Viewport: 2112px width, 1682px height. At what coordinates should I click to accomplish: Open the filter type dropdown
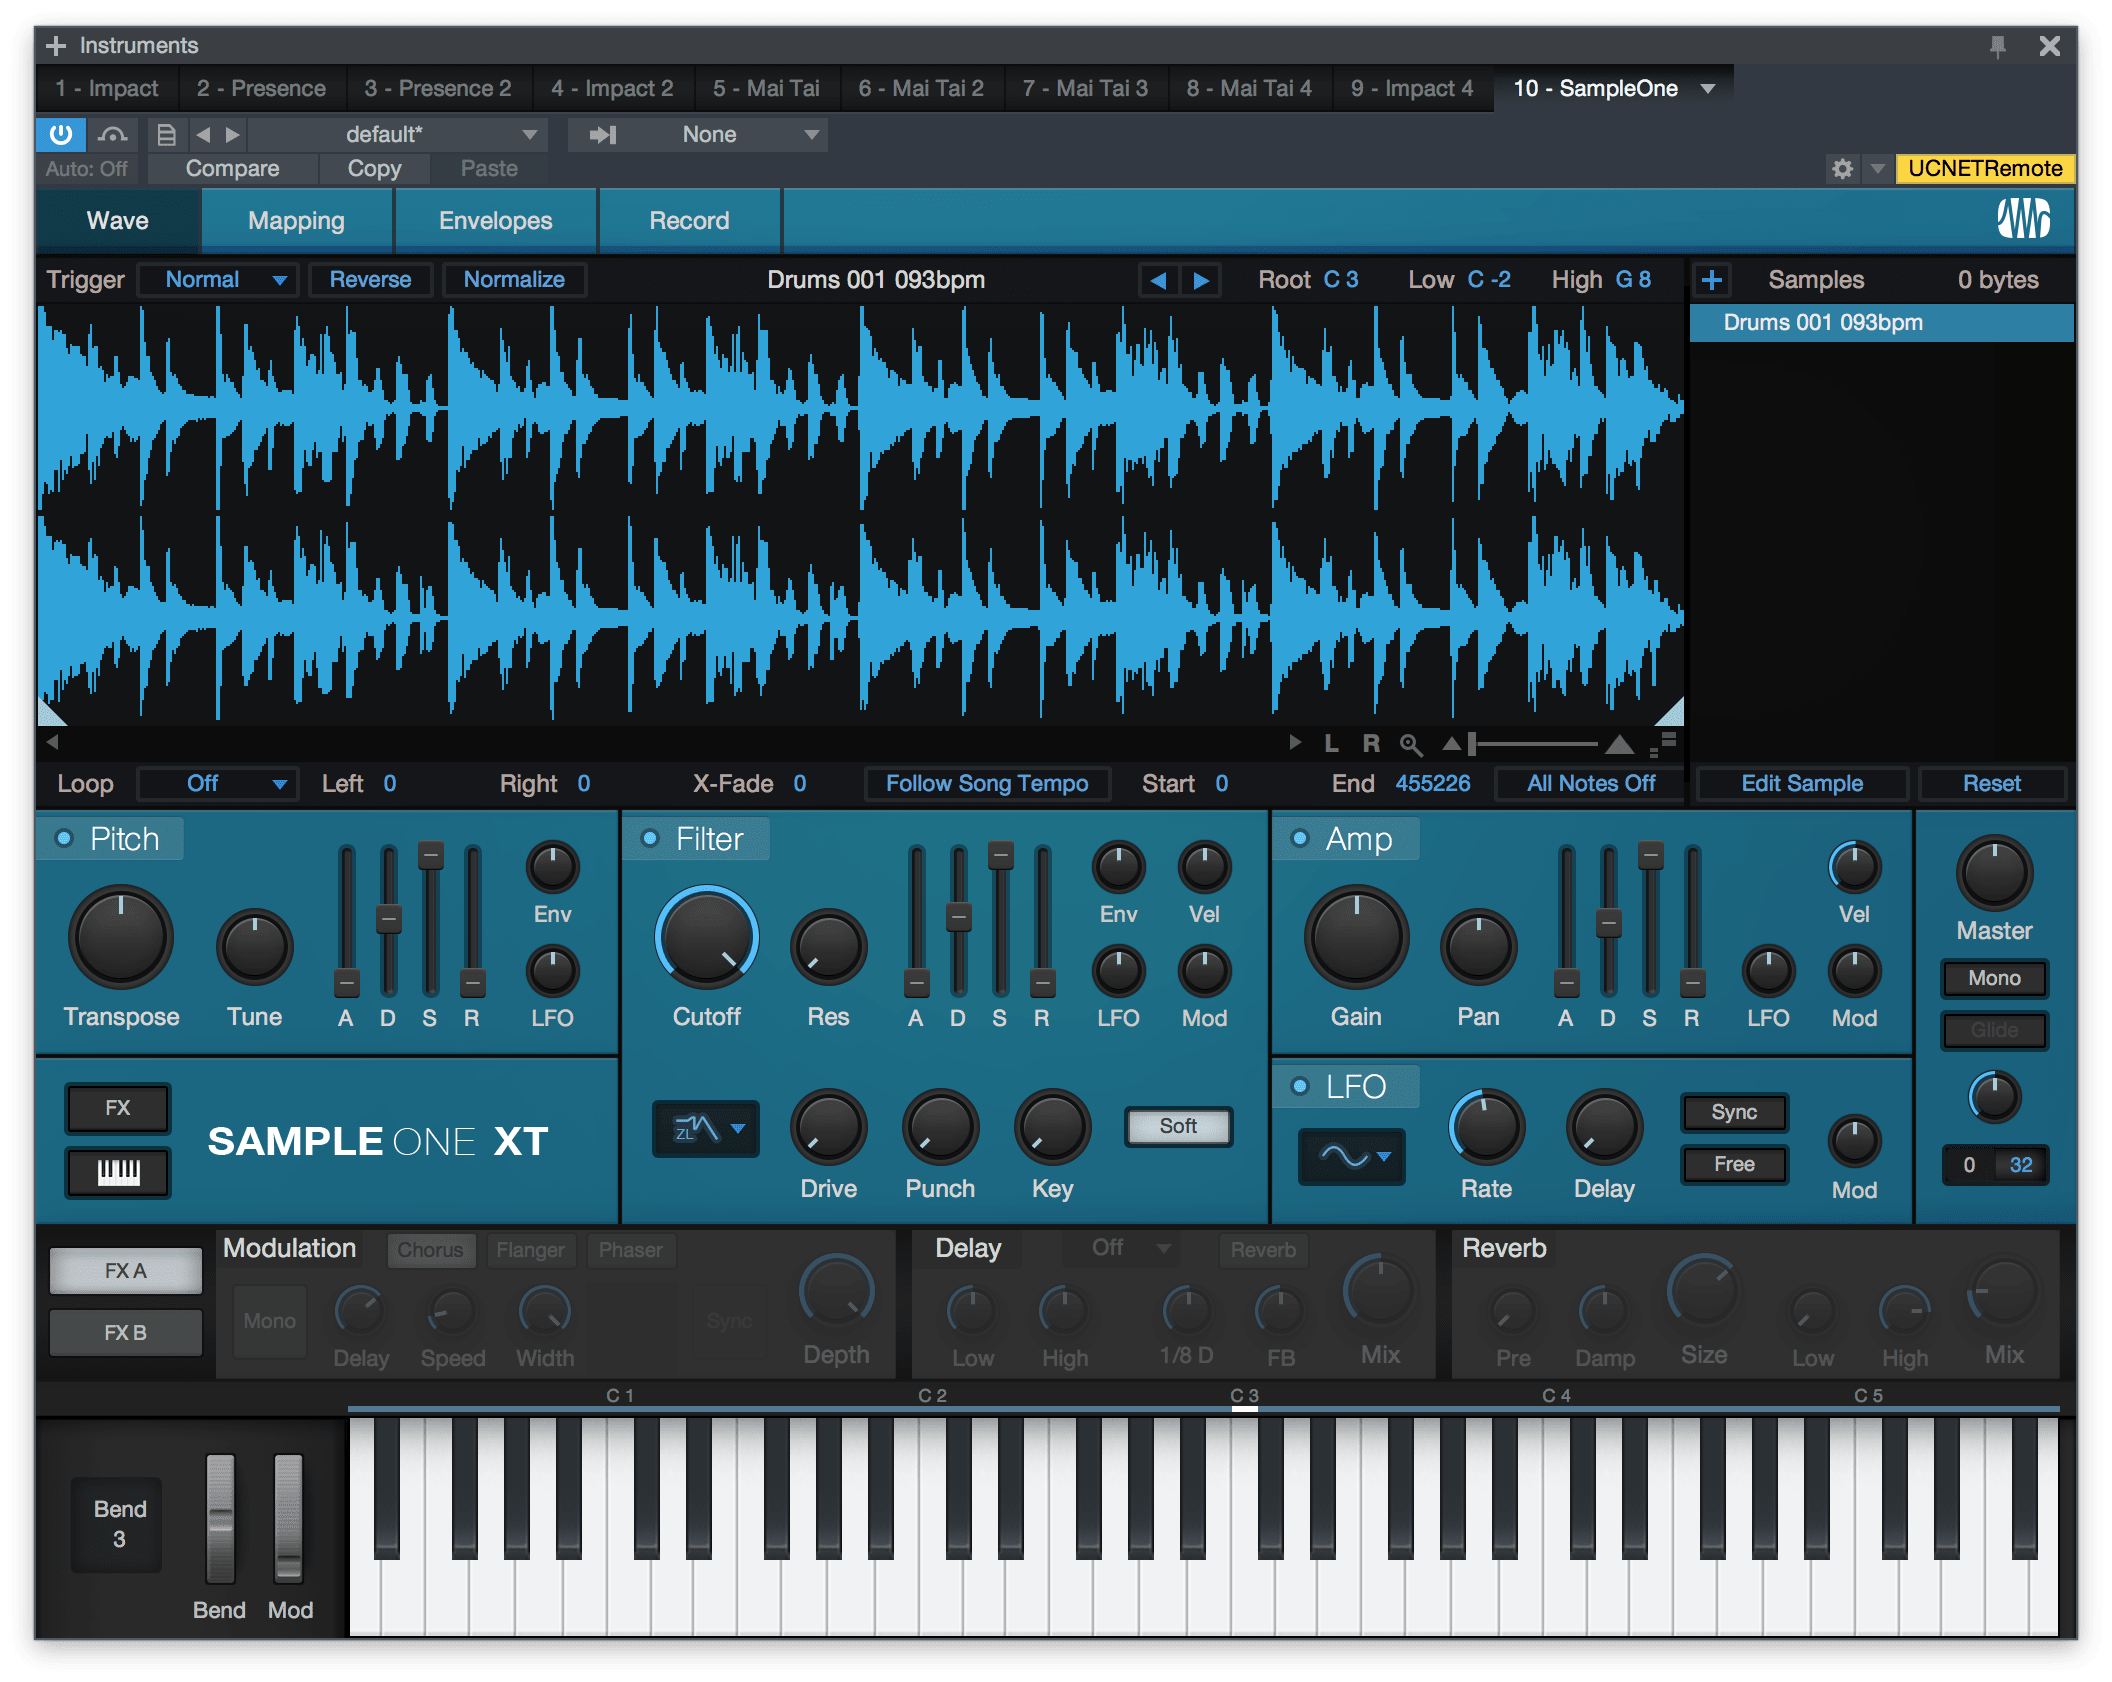tap(706, 1129)
